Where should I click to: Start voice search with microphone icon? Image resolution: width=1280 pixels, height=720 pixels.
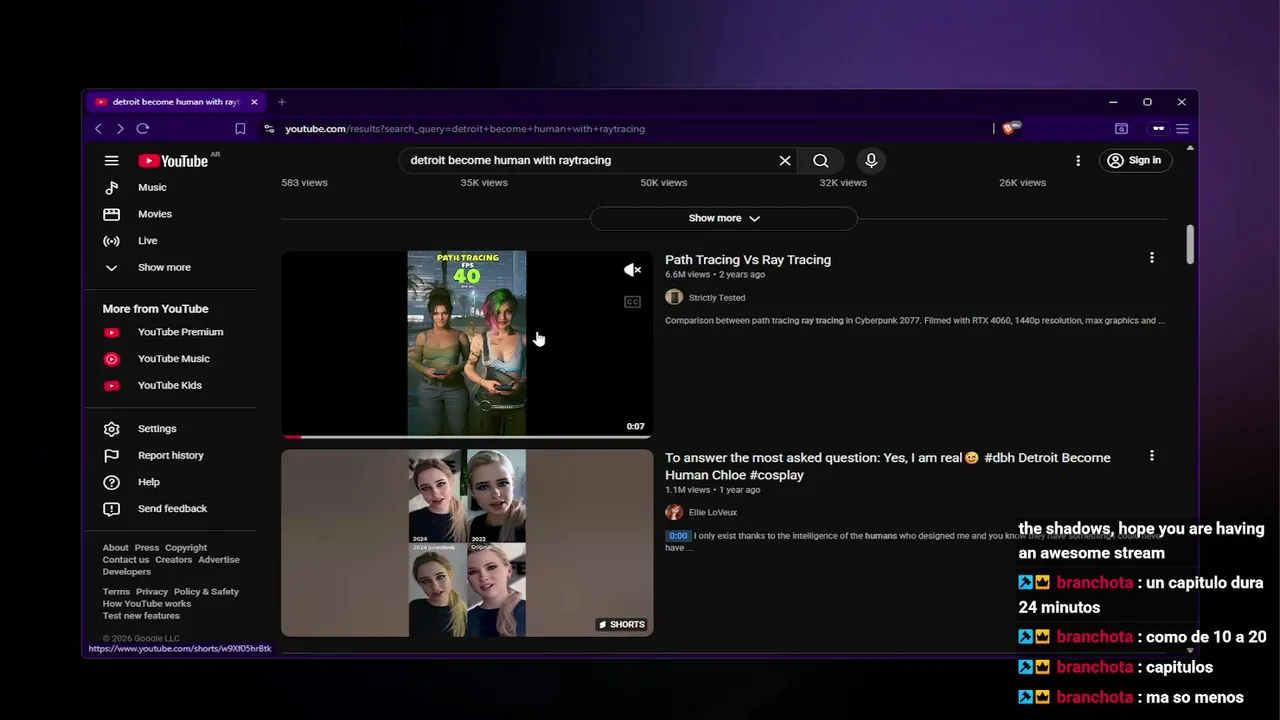[871, 160]
